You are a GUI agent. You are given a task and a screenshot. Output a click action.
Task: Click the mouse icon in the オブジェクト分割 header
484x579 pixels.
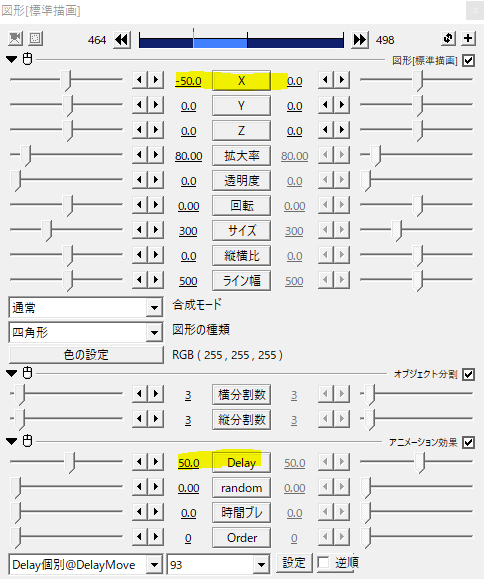click(x=28, y=373)
